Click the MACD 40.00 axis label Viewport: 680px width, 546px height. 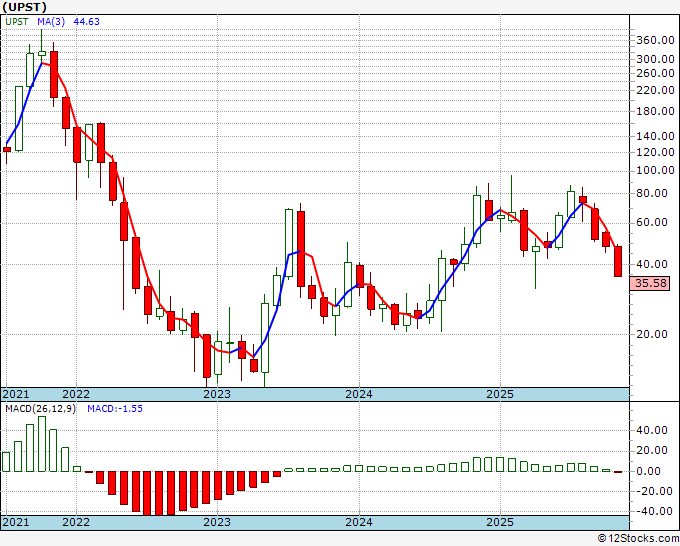[652, 430]
